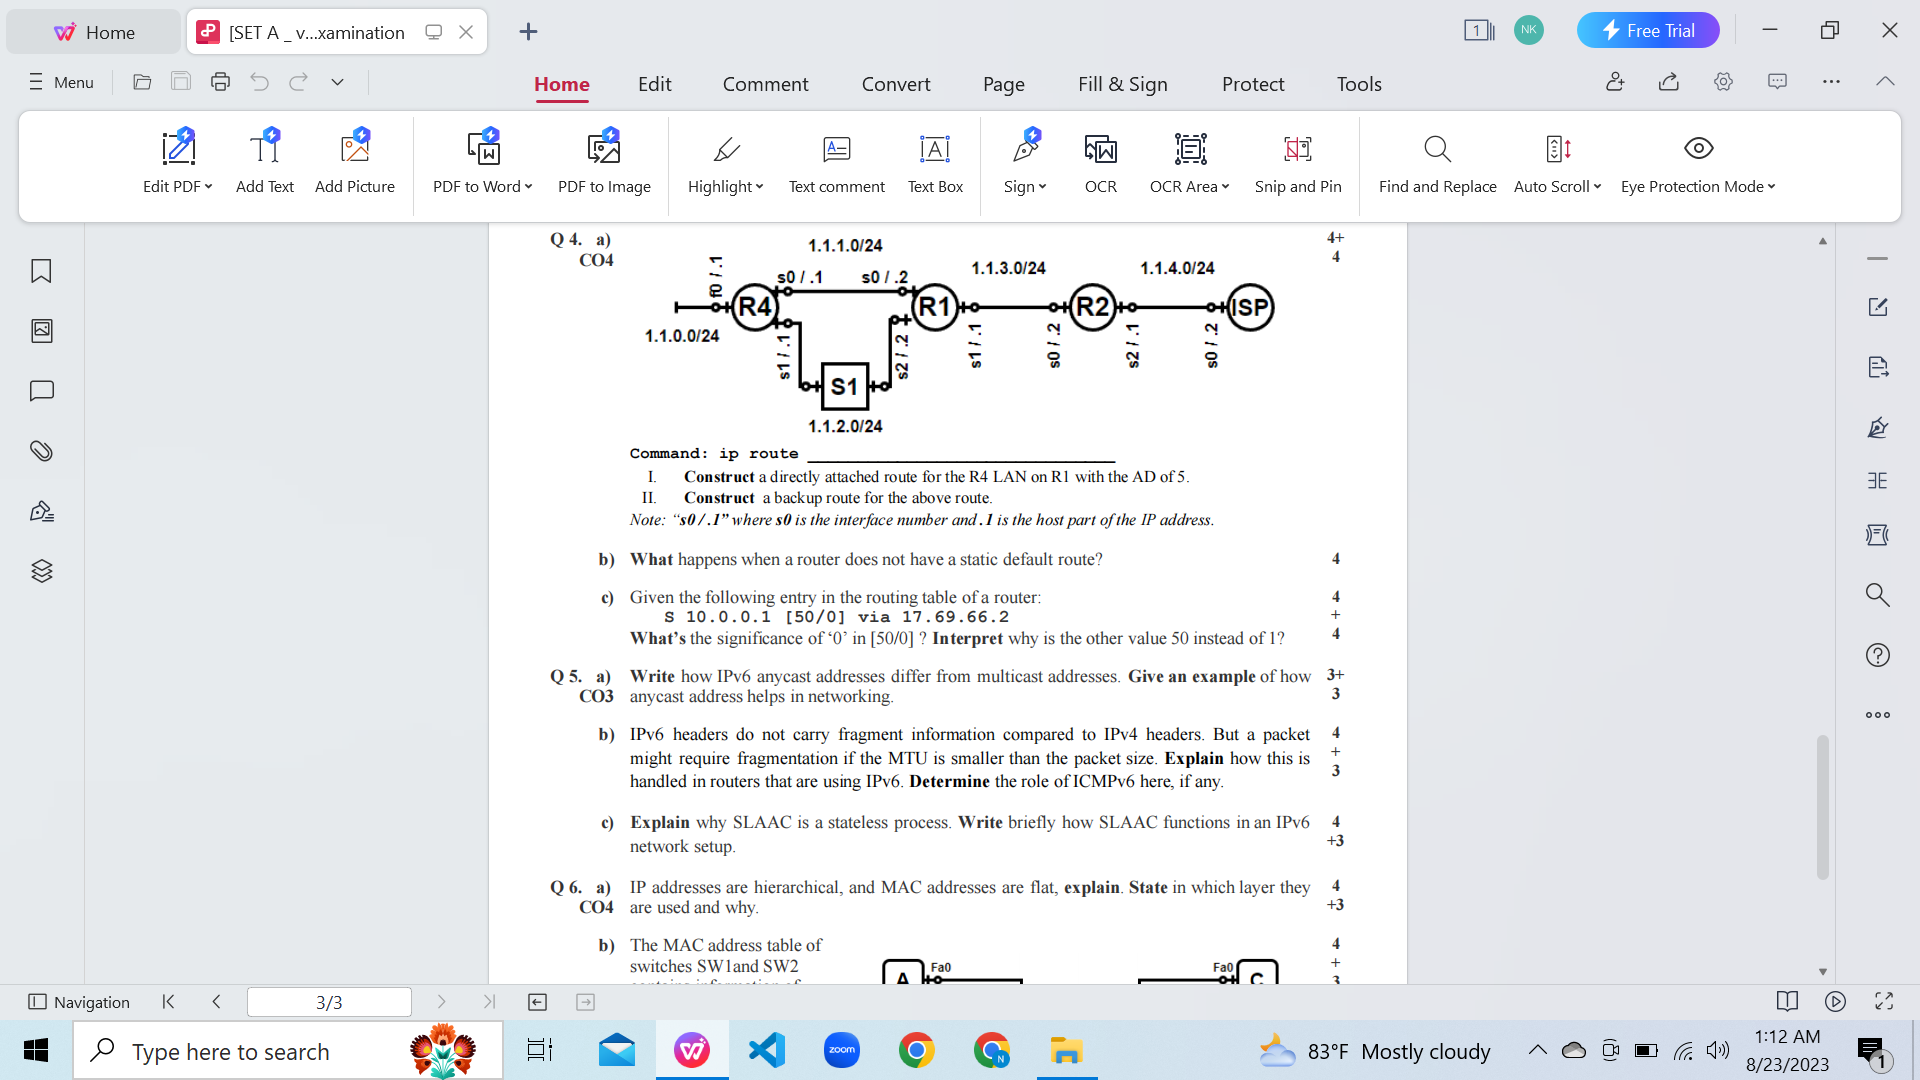Open the Highlight dropdown options
This screenshot has width=1920, height=1080.
(x=759, y=187)
